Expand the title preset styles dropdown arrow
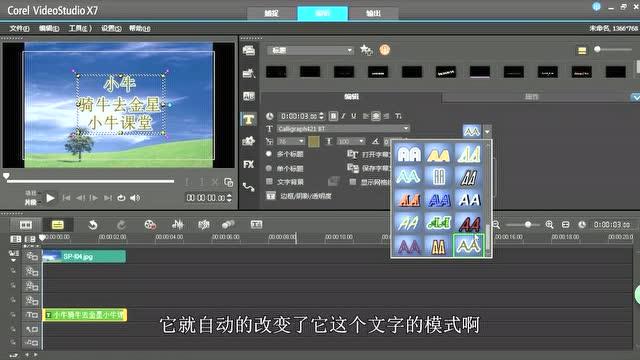The image size is (640, 360). [487, 131]
